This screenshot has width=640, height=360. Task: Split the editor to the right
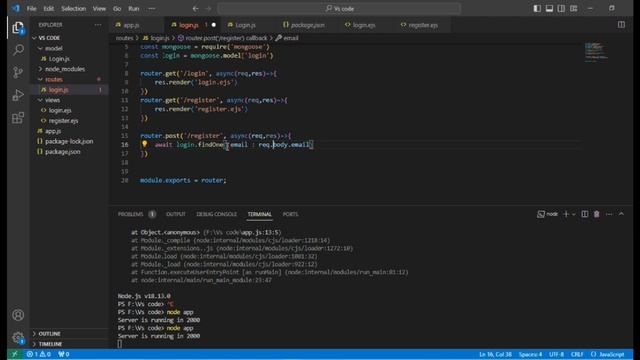pos(621,25)
